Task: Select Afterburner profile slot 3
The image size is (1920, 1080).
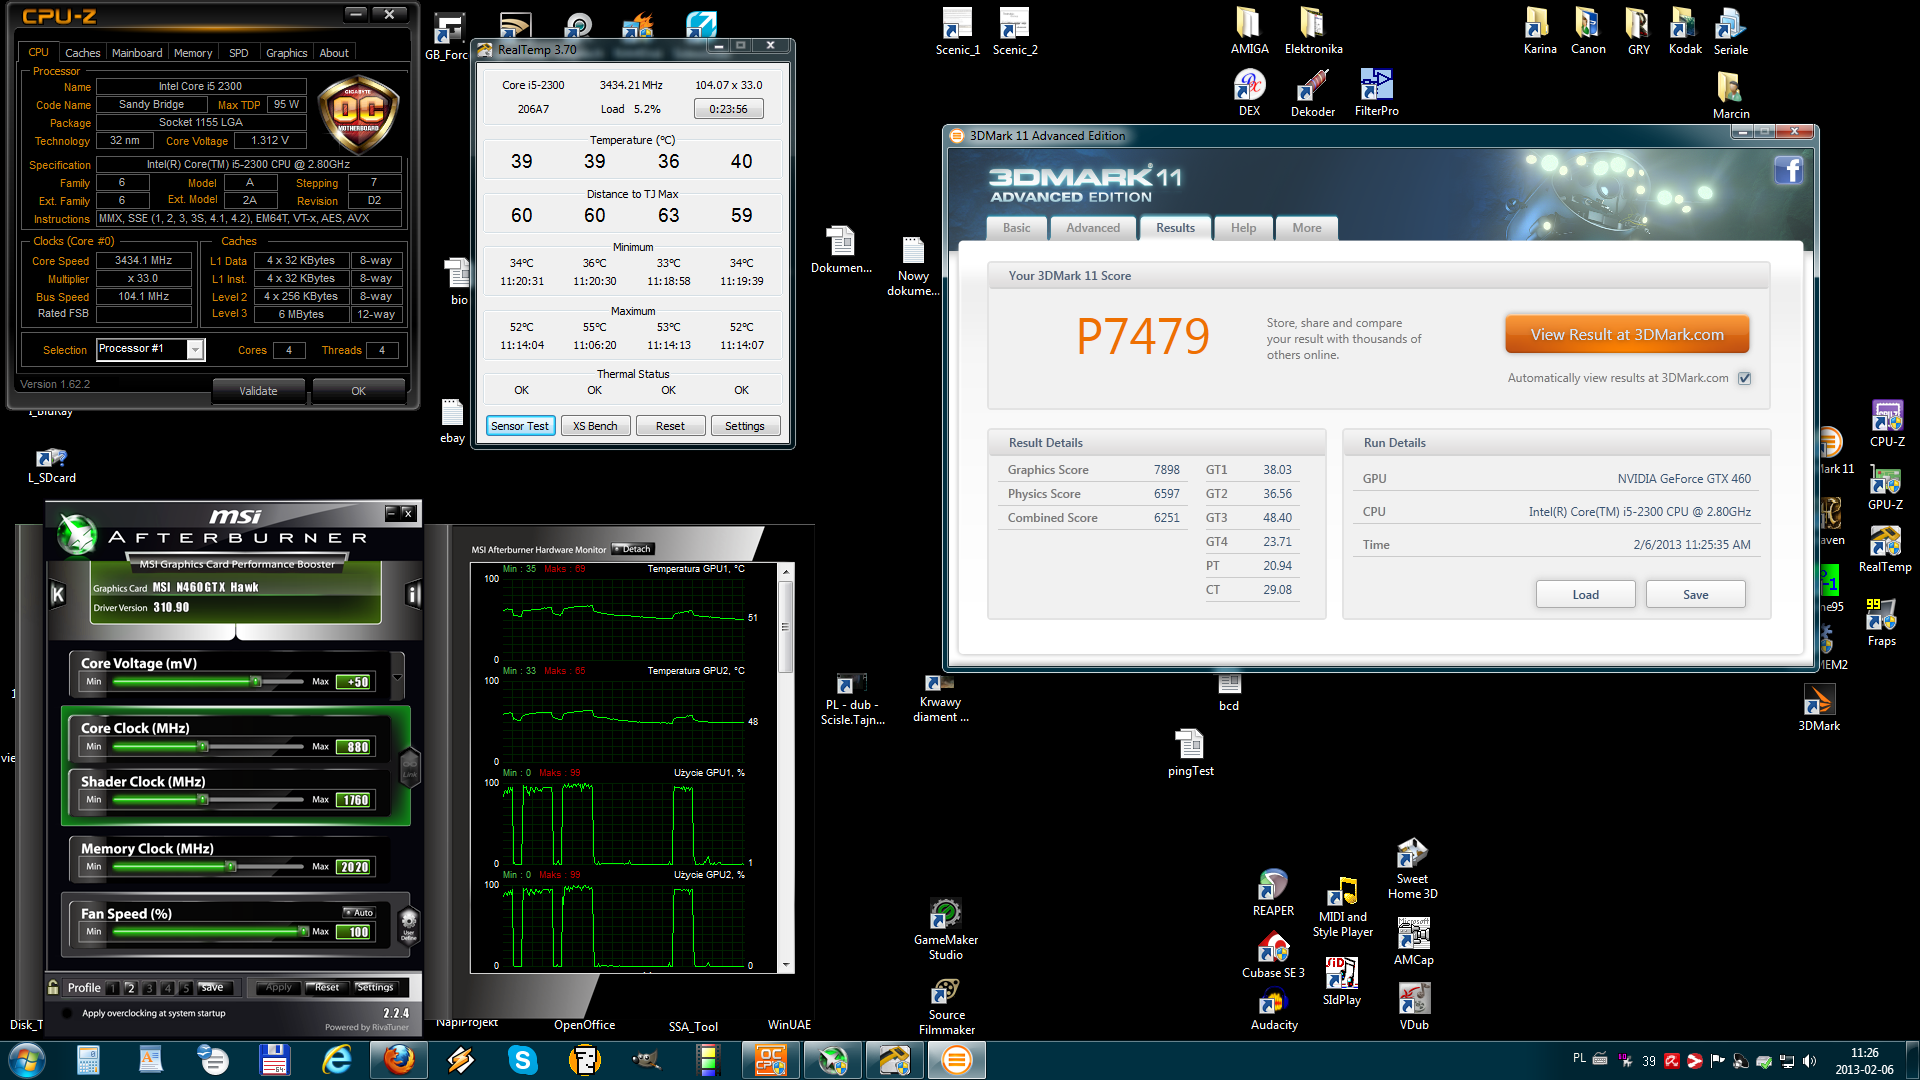Action: coord(149,988)
